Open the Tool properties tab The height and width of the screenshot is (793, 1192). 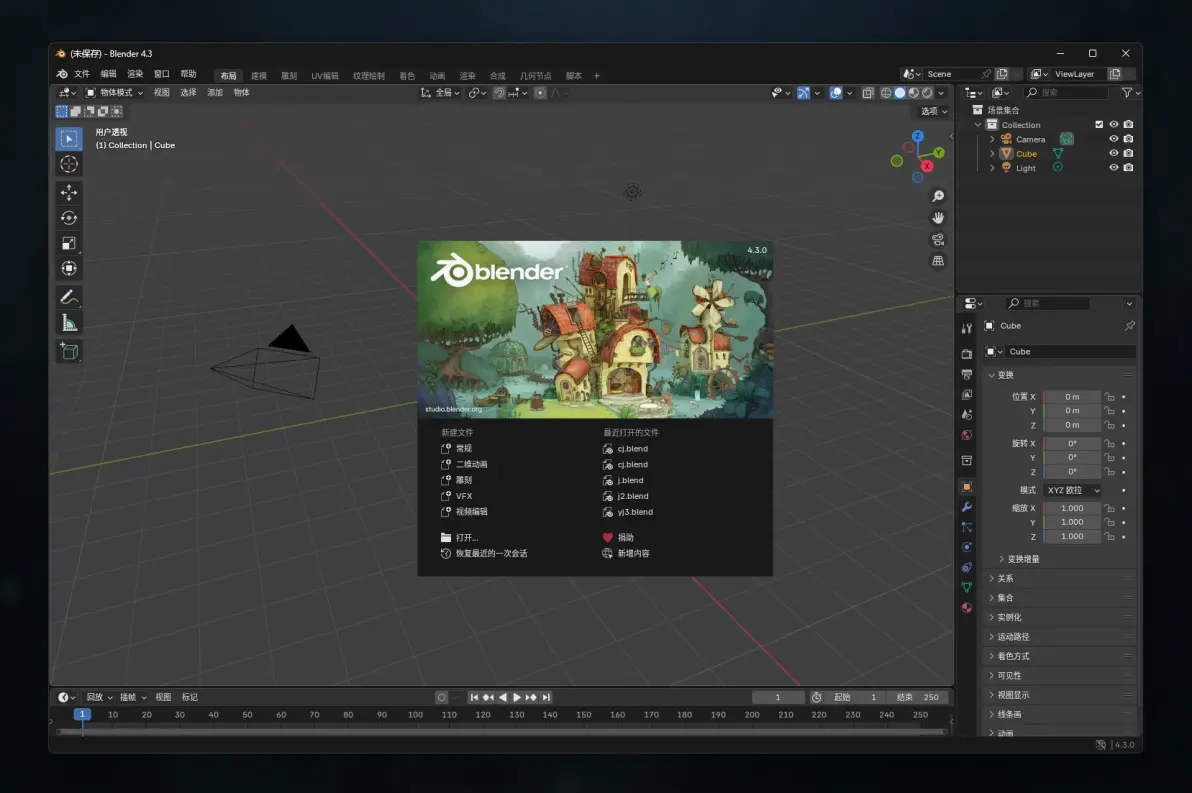pos(967,328)
